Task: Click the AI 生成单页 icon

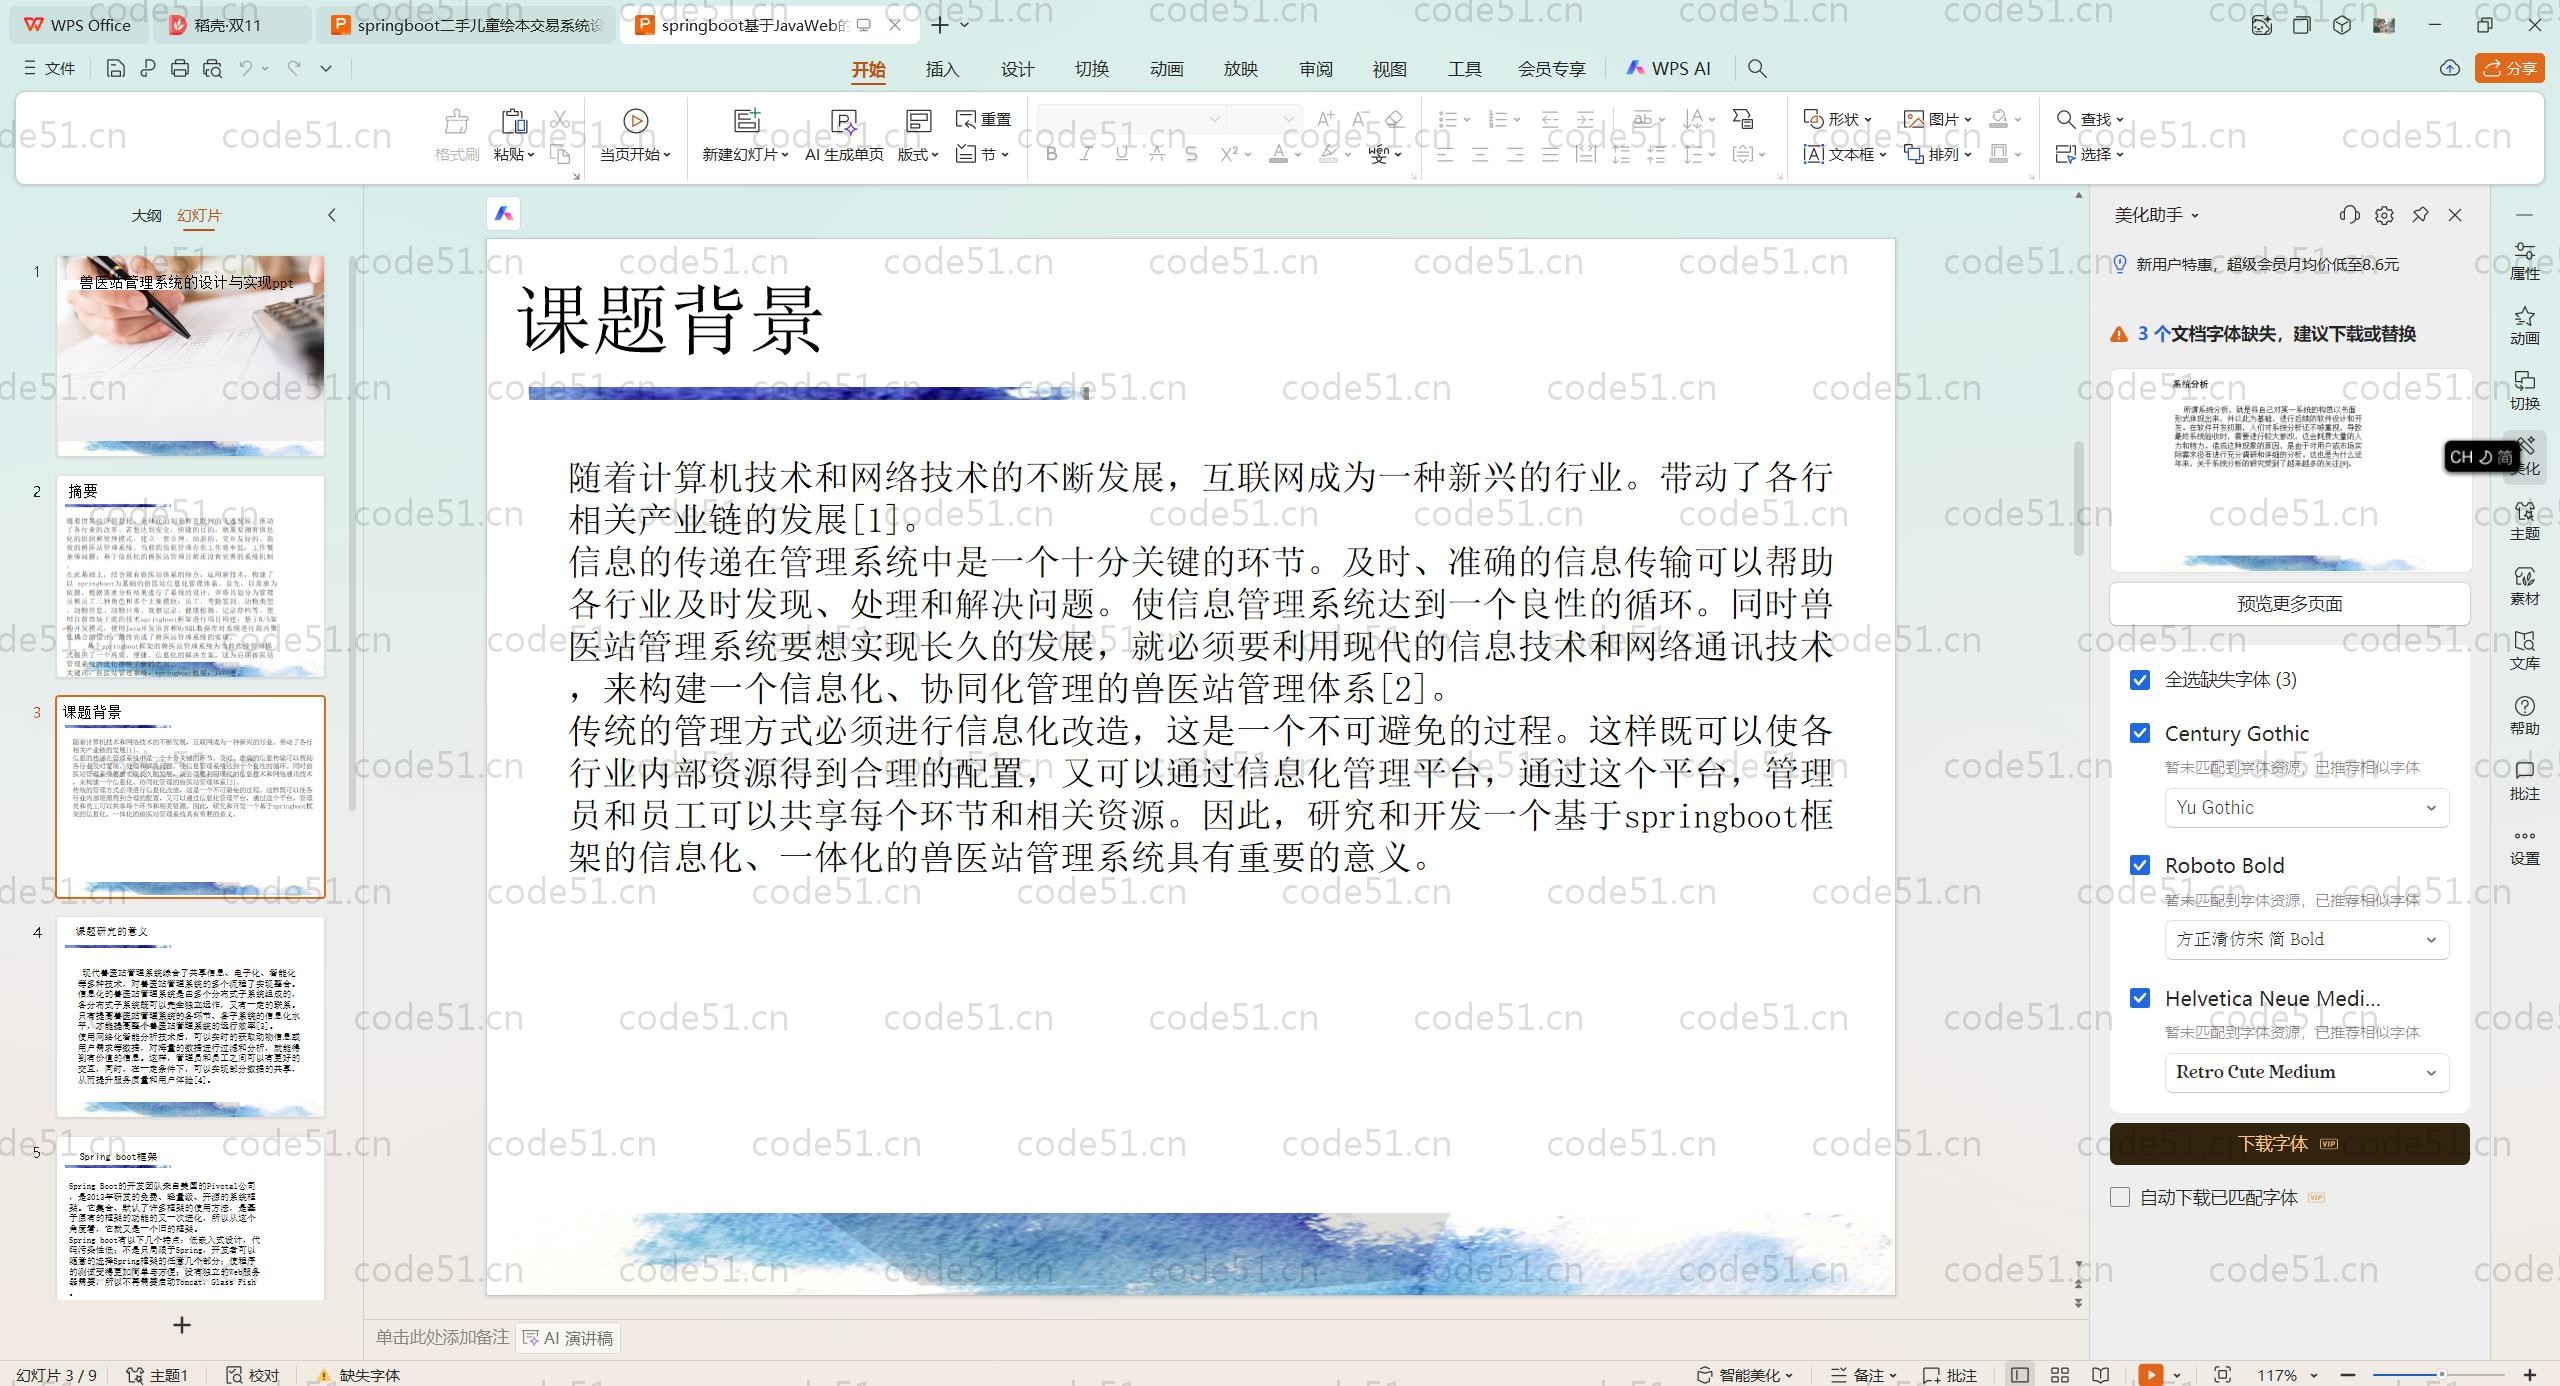Action: pos(844,121)
